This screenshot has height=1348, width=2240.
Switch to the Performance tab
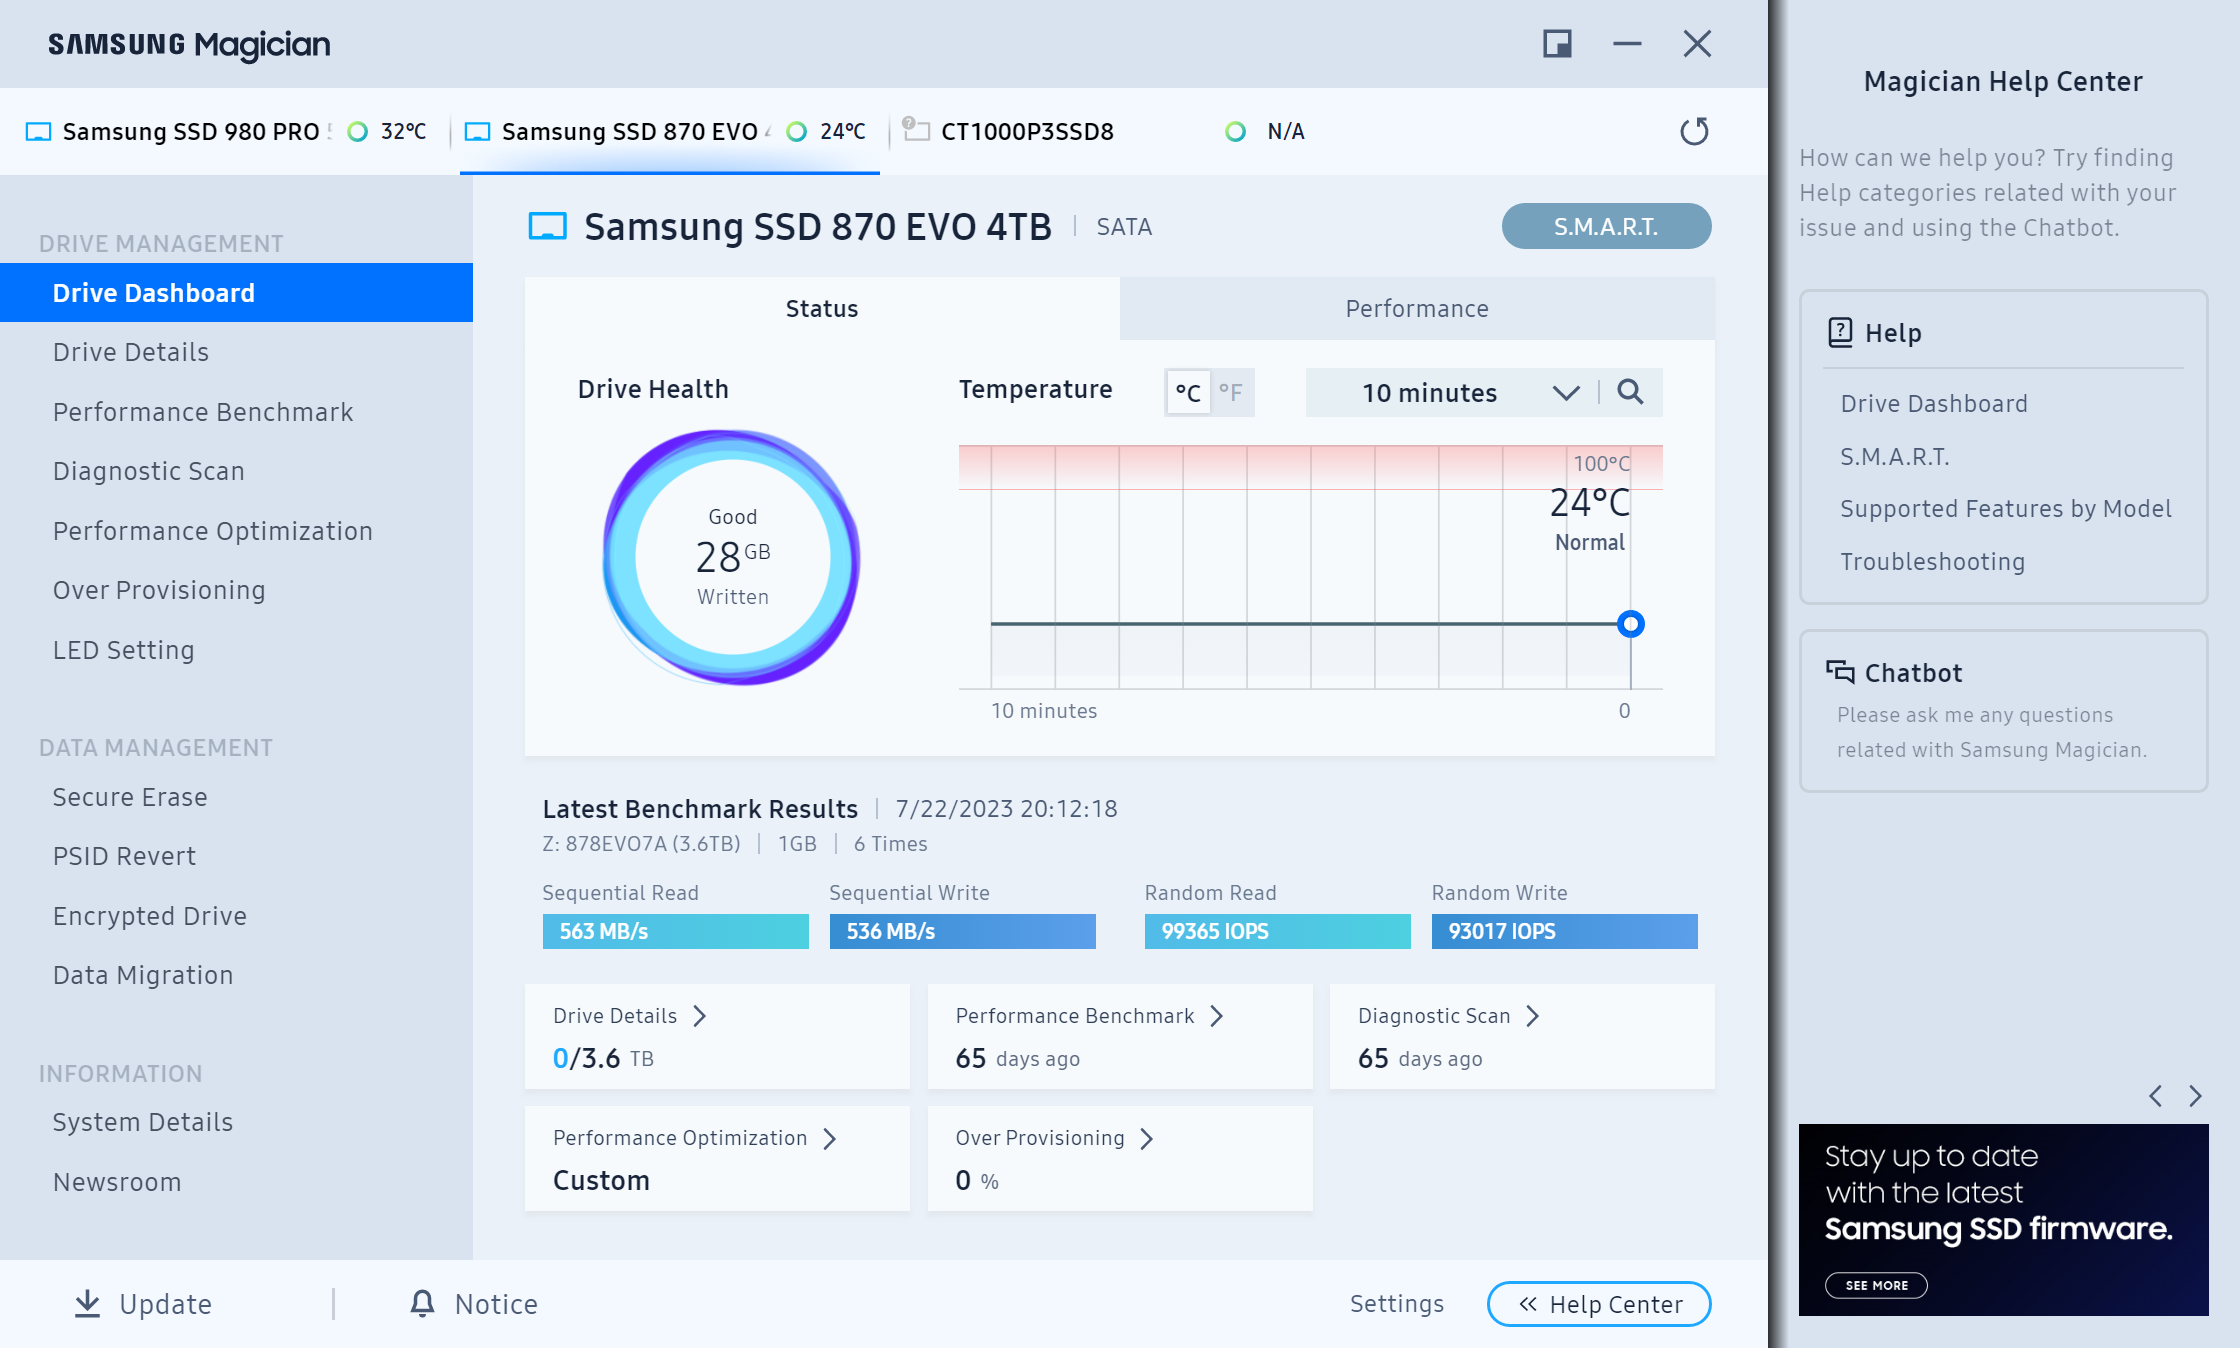tap(1417, 308)
